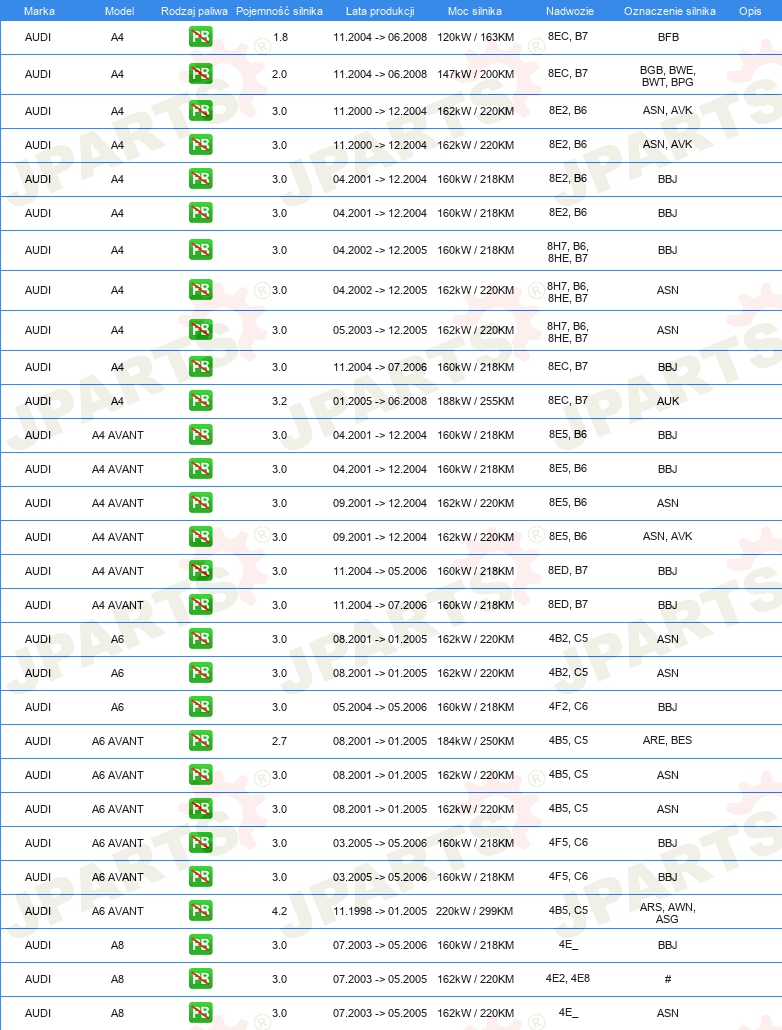Select the A6 AVANT model cell in the 4.2 row

(x=118, y=911)
